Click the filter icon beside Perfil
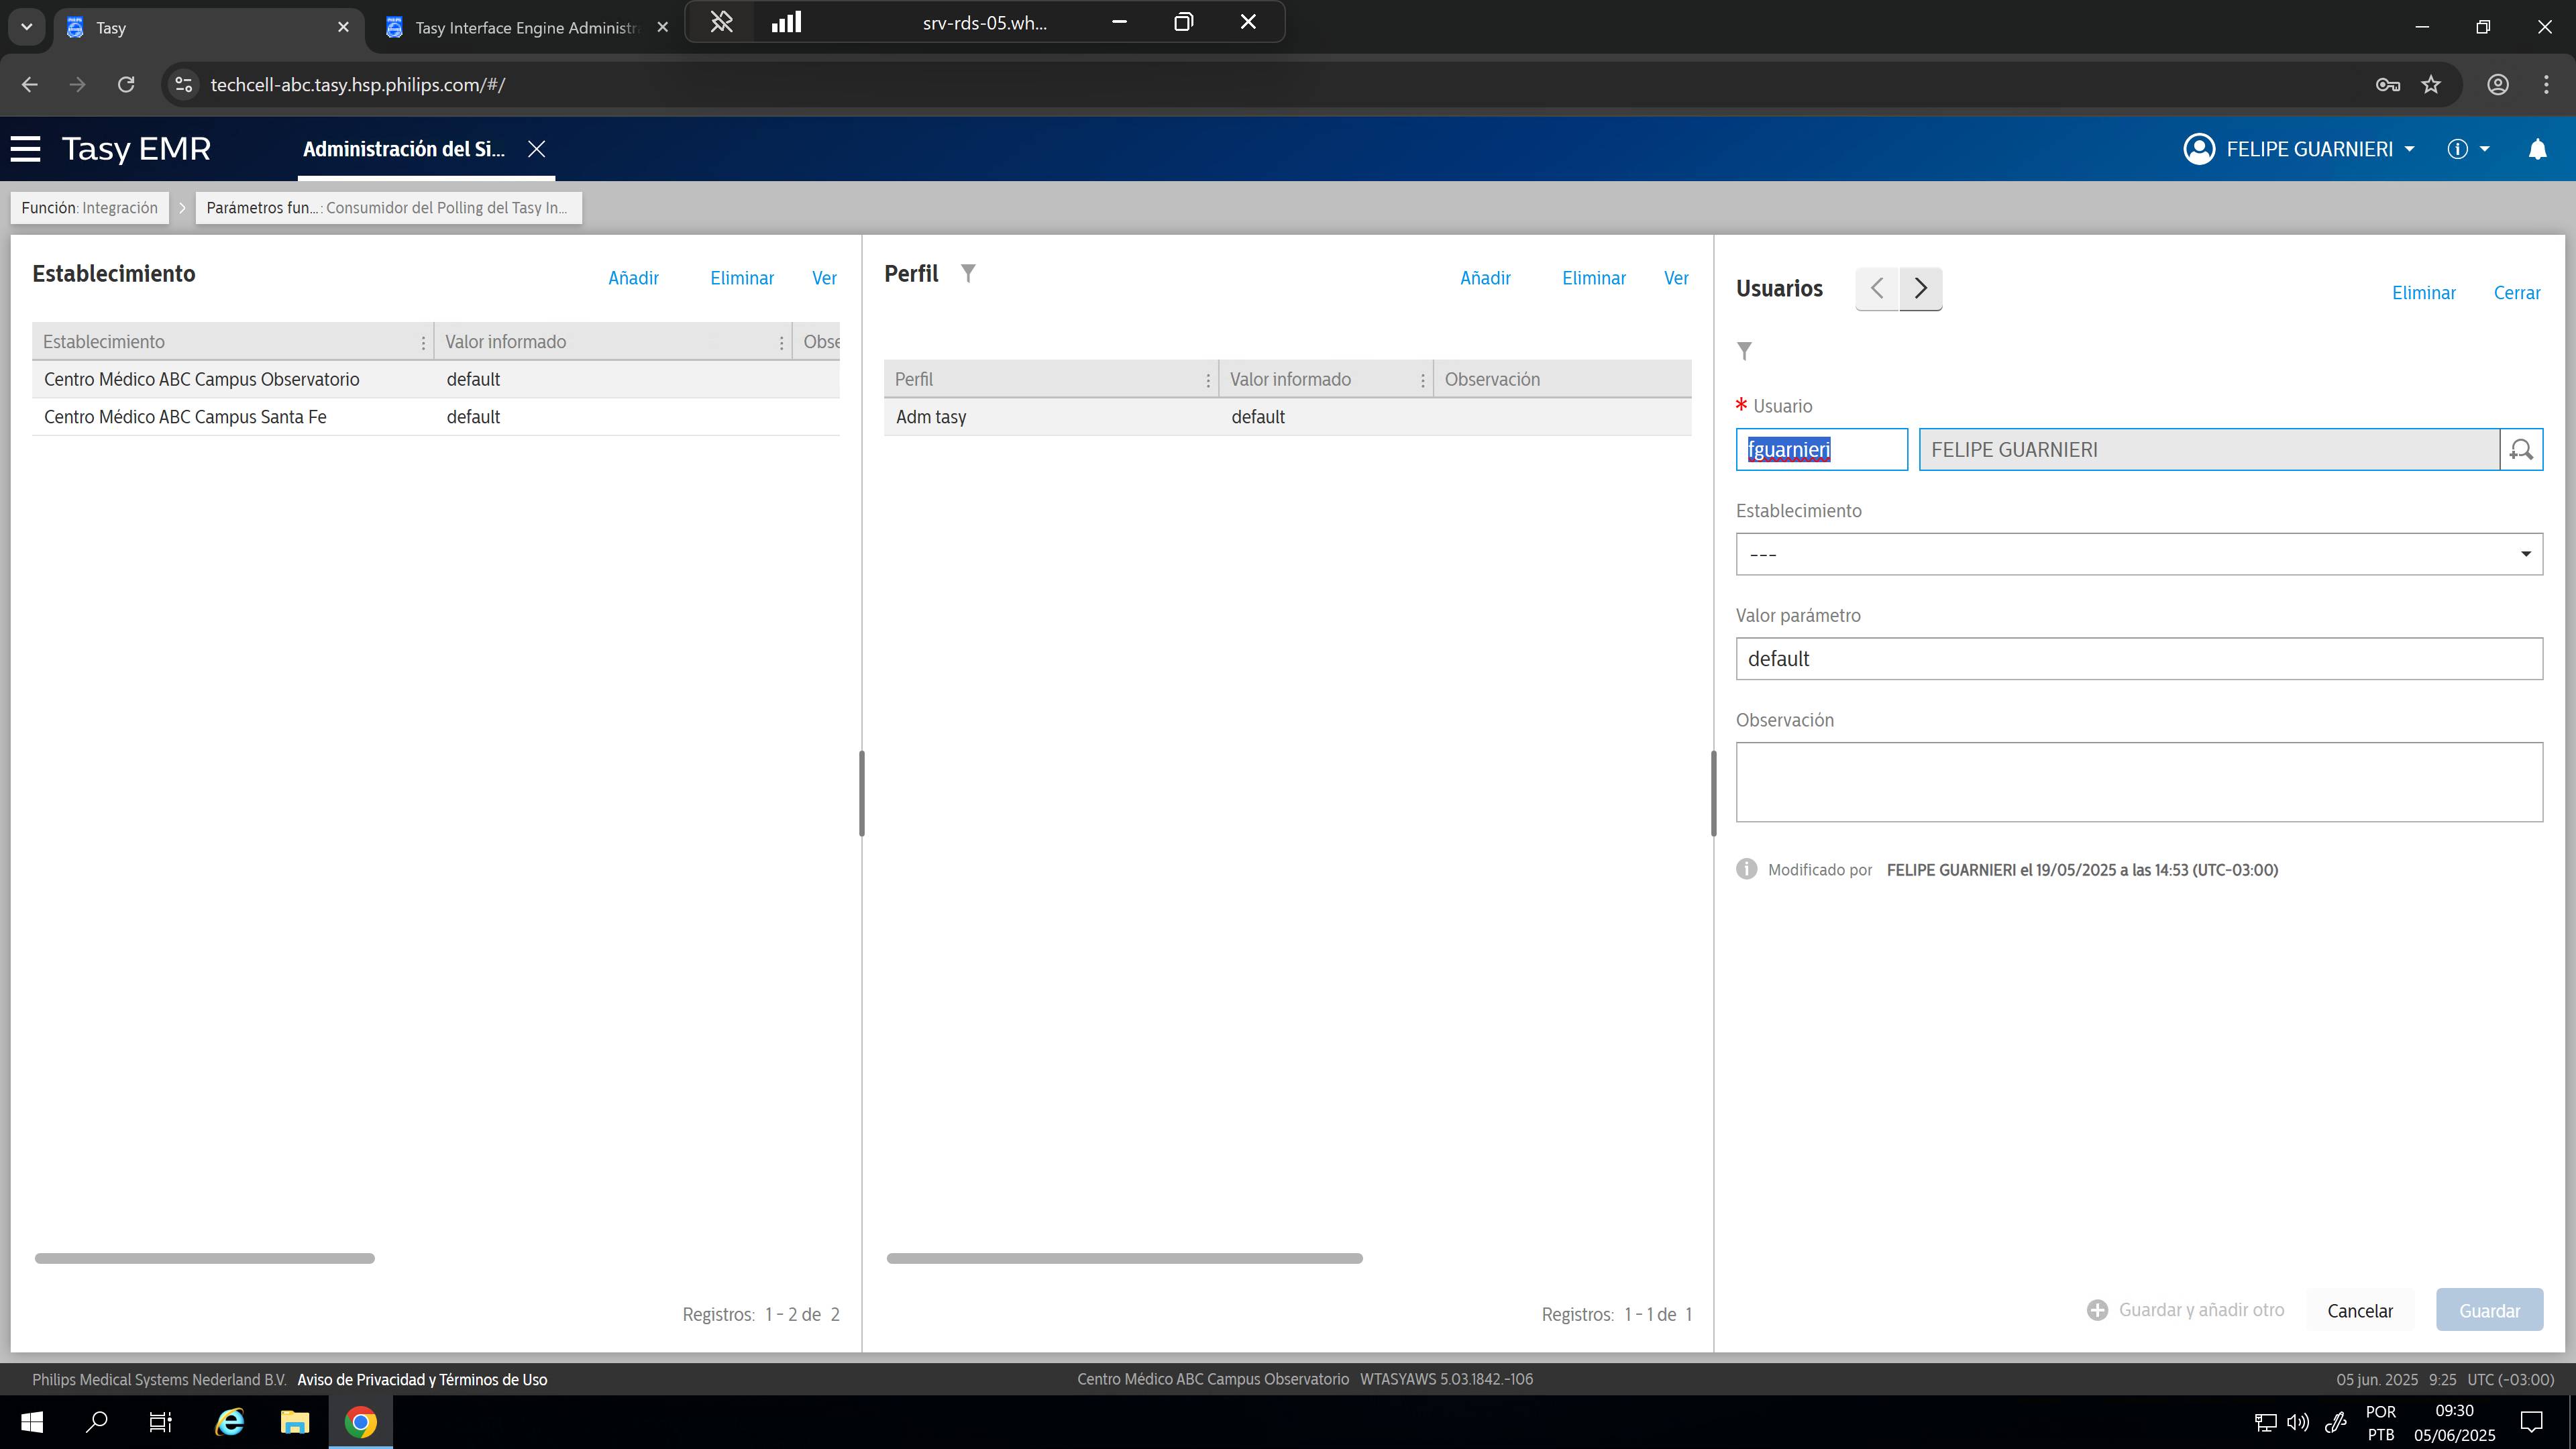Screen dimensions: 2576x1449 (968, 273)
